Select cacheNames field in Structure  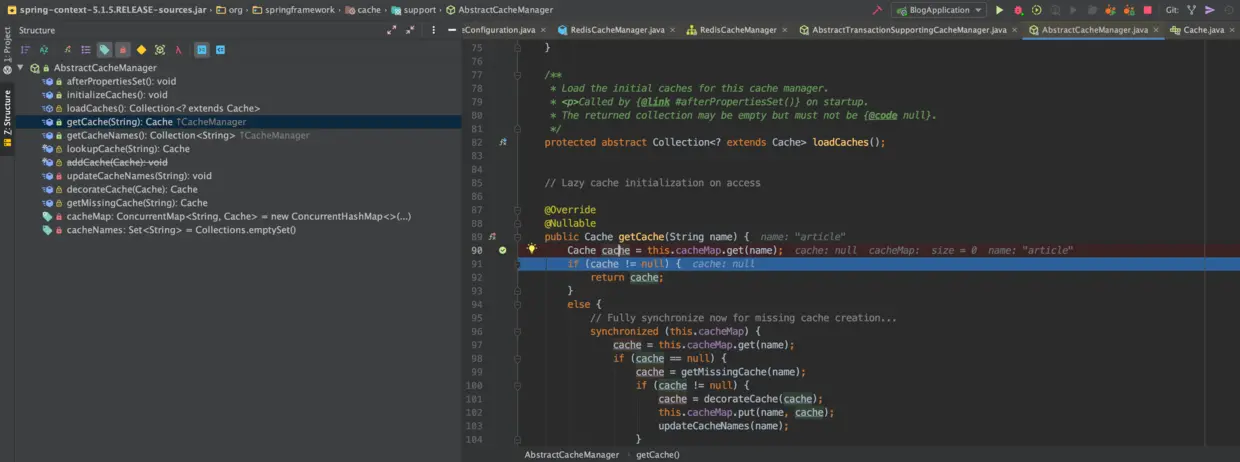(181, 230)
